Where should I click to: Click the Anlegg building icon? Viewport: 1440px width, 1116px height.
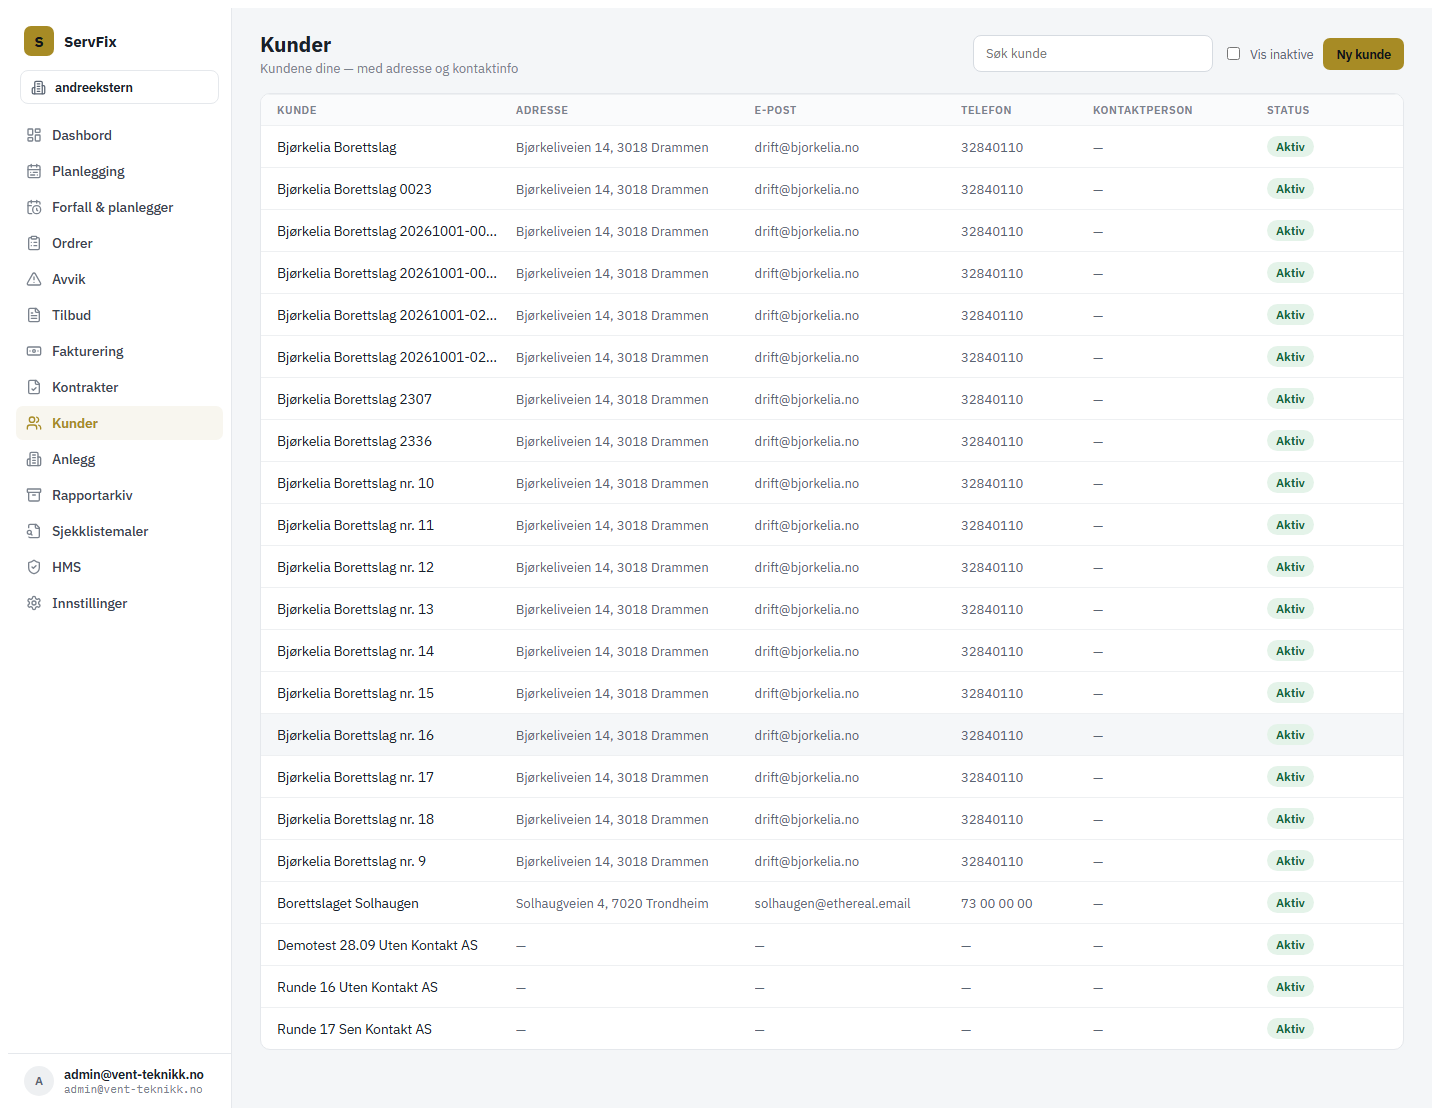pos(34,459)
